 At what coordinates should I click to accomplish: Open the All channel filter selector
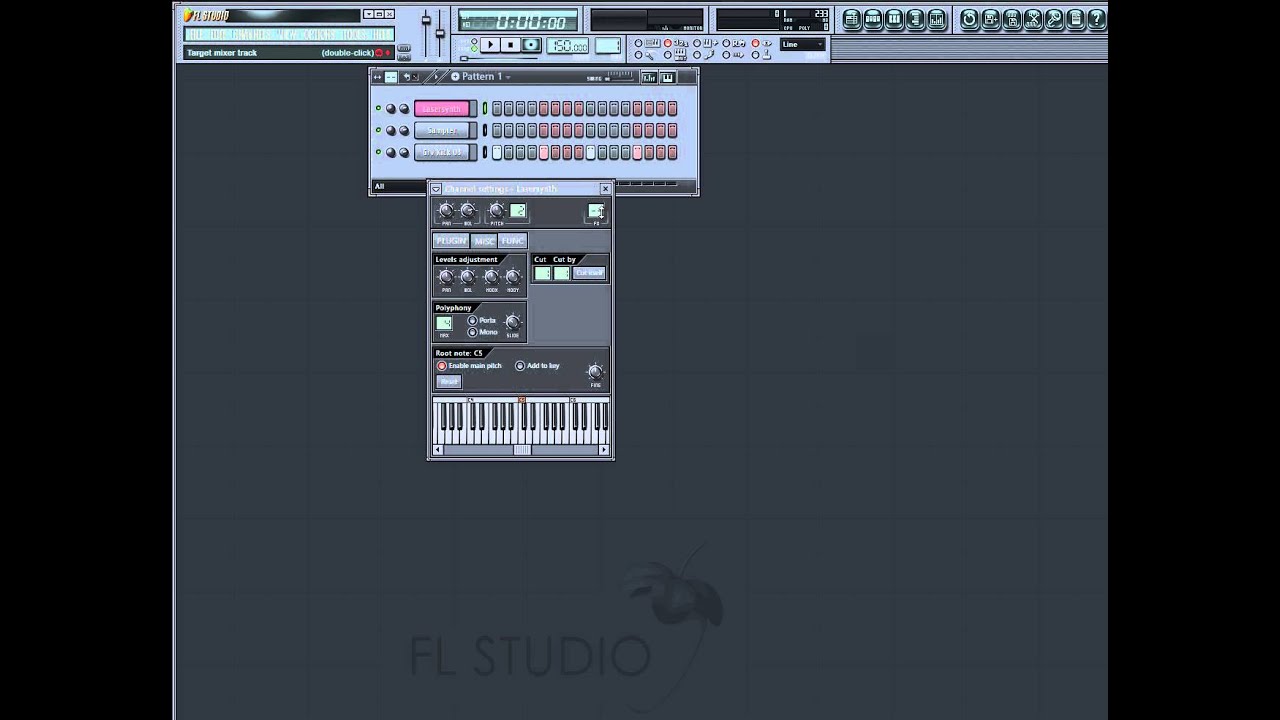398,186
